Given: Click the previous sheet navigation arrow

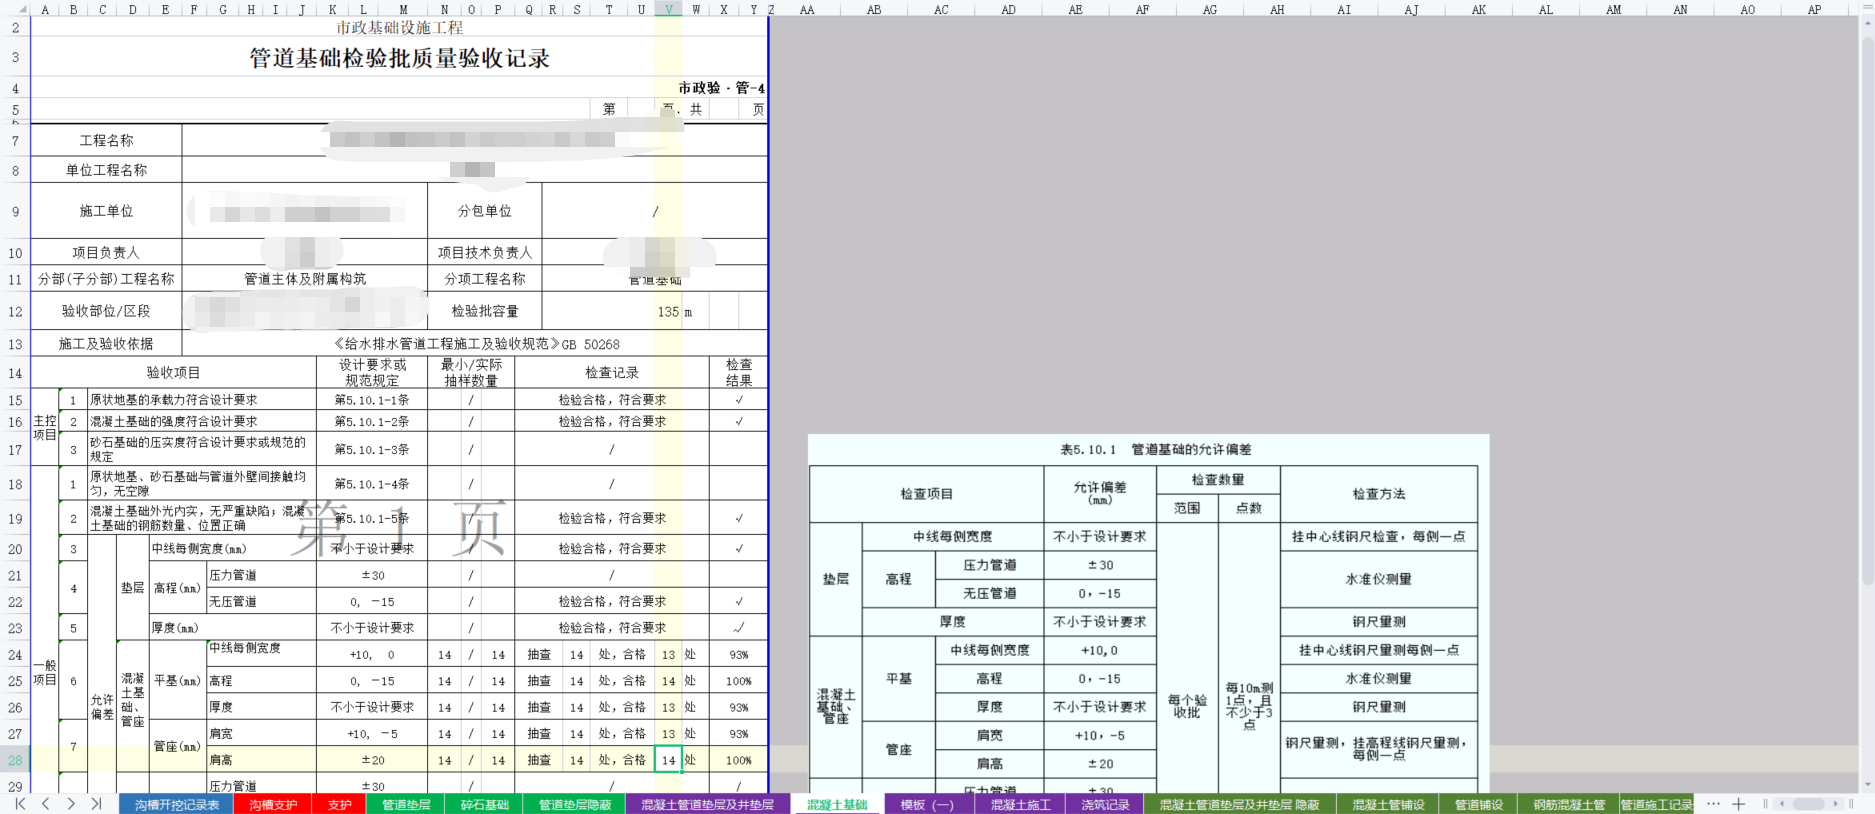Looking at the screenshot, I should click(46, 804).
